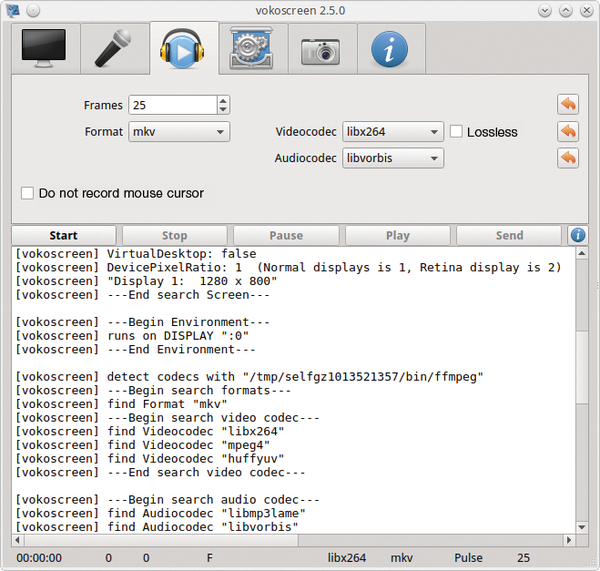Increase Frames value with up arrow

pos(223,100)
